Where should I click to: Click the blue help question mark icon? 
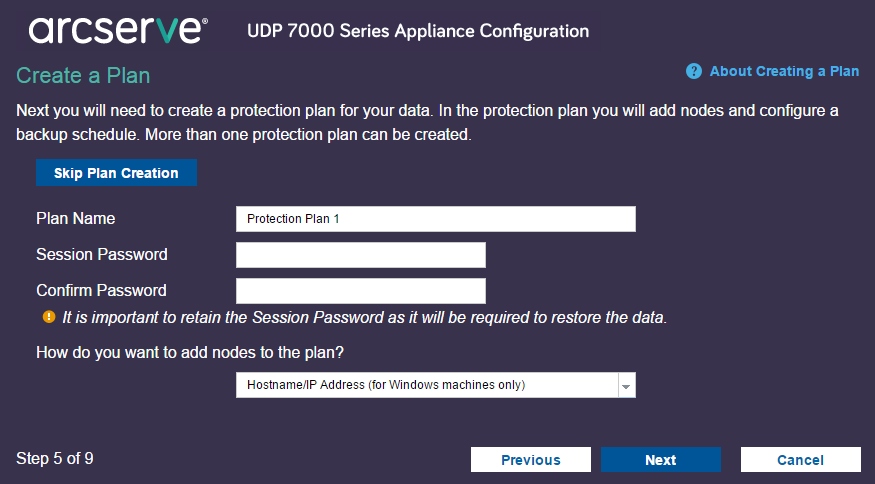[694, 72]
